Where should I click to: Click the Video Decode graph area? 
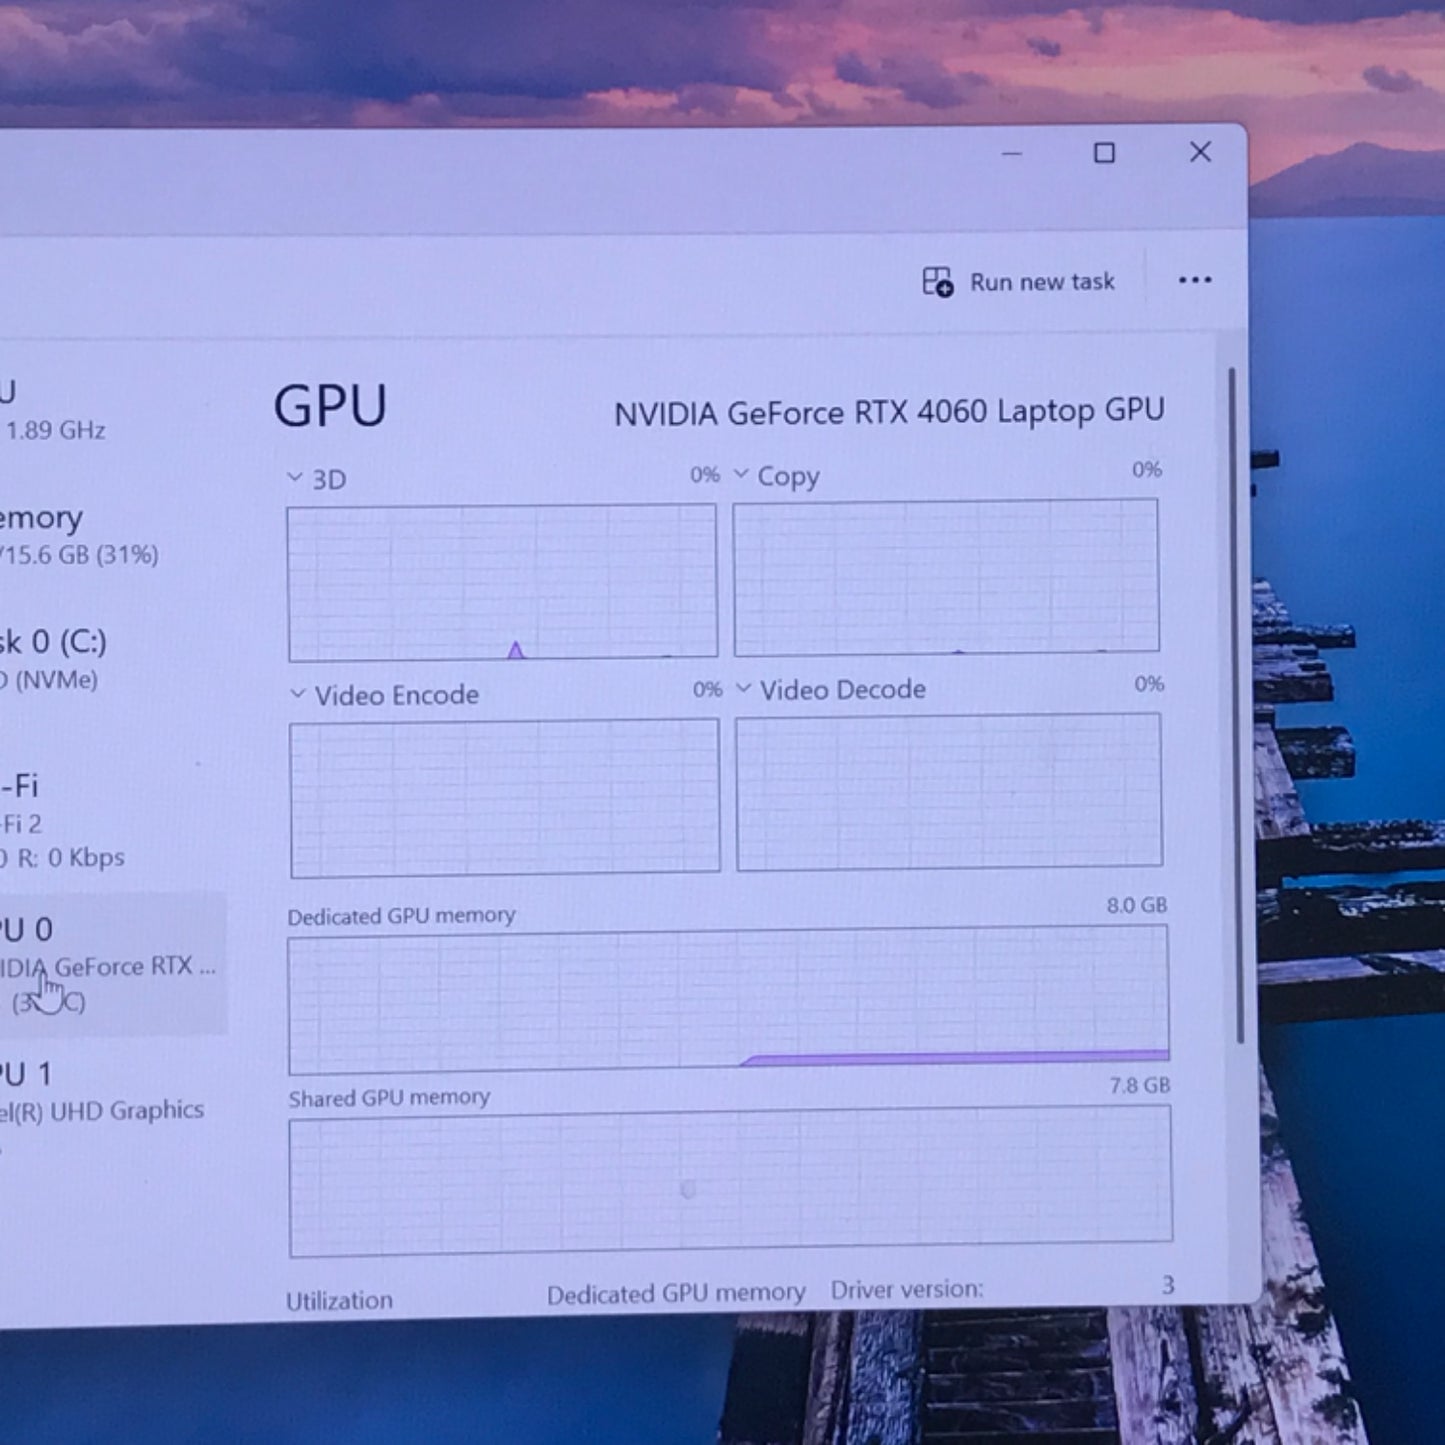[x=948, y=791]
